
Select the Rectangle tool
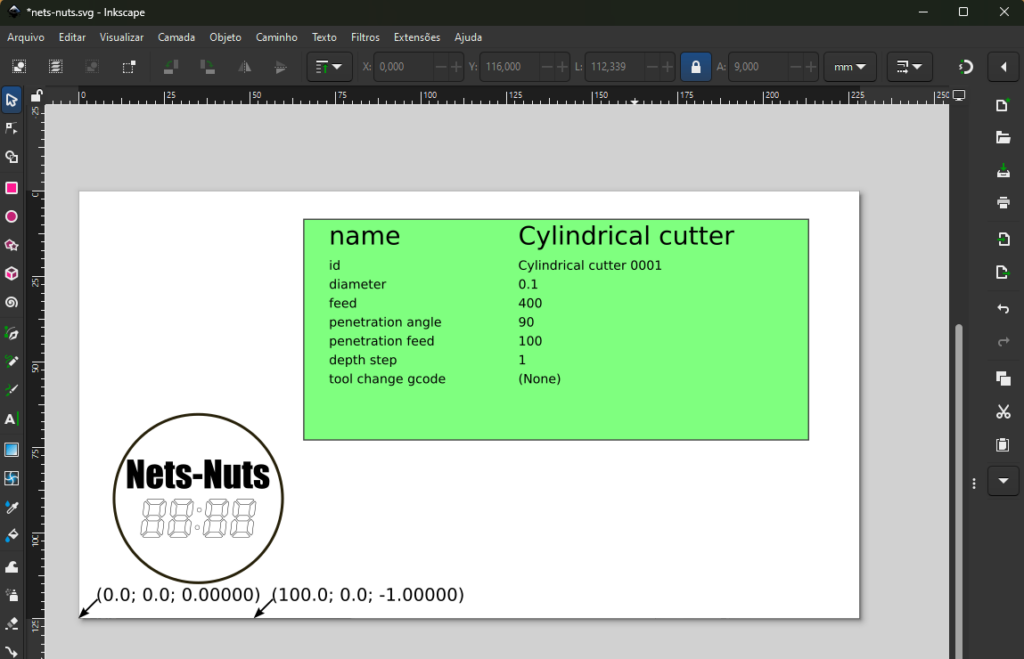point(12,188)
